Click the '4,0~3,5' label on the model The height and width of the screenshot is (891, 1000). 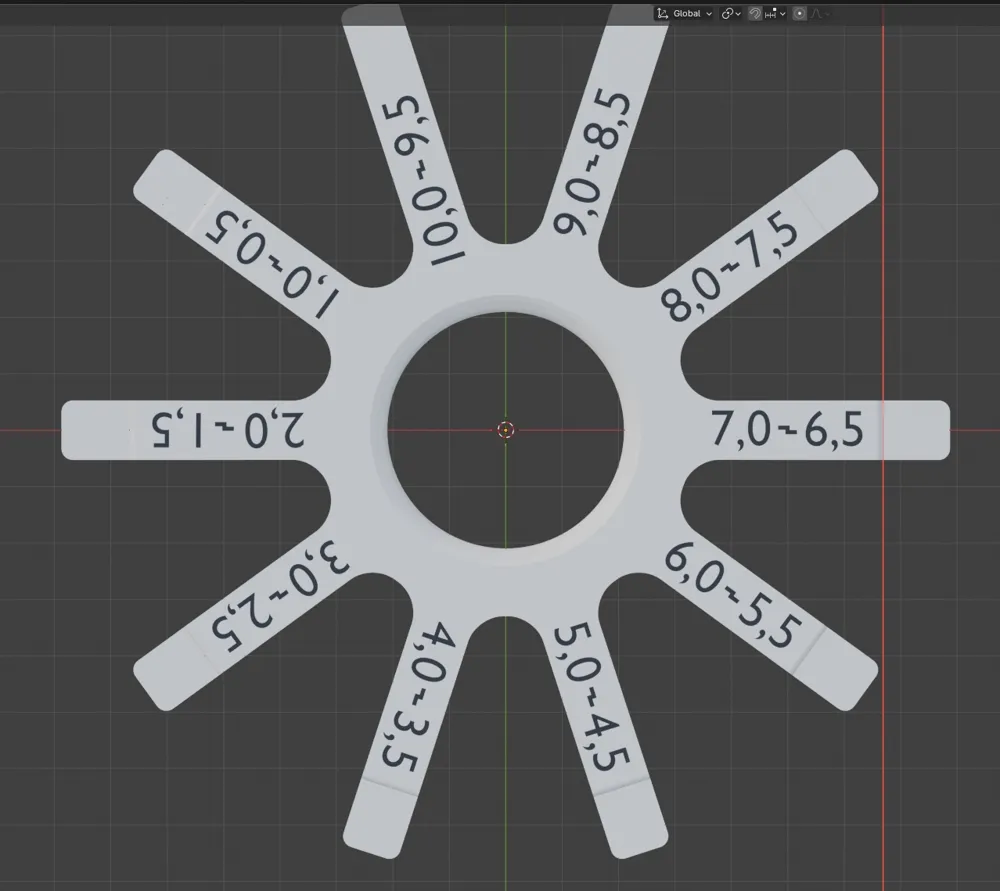[419, 696]
